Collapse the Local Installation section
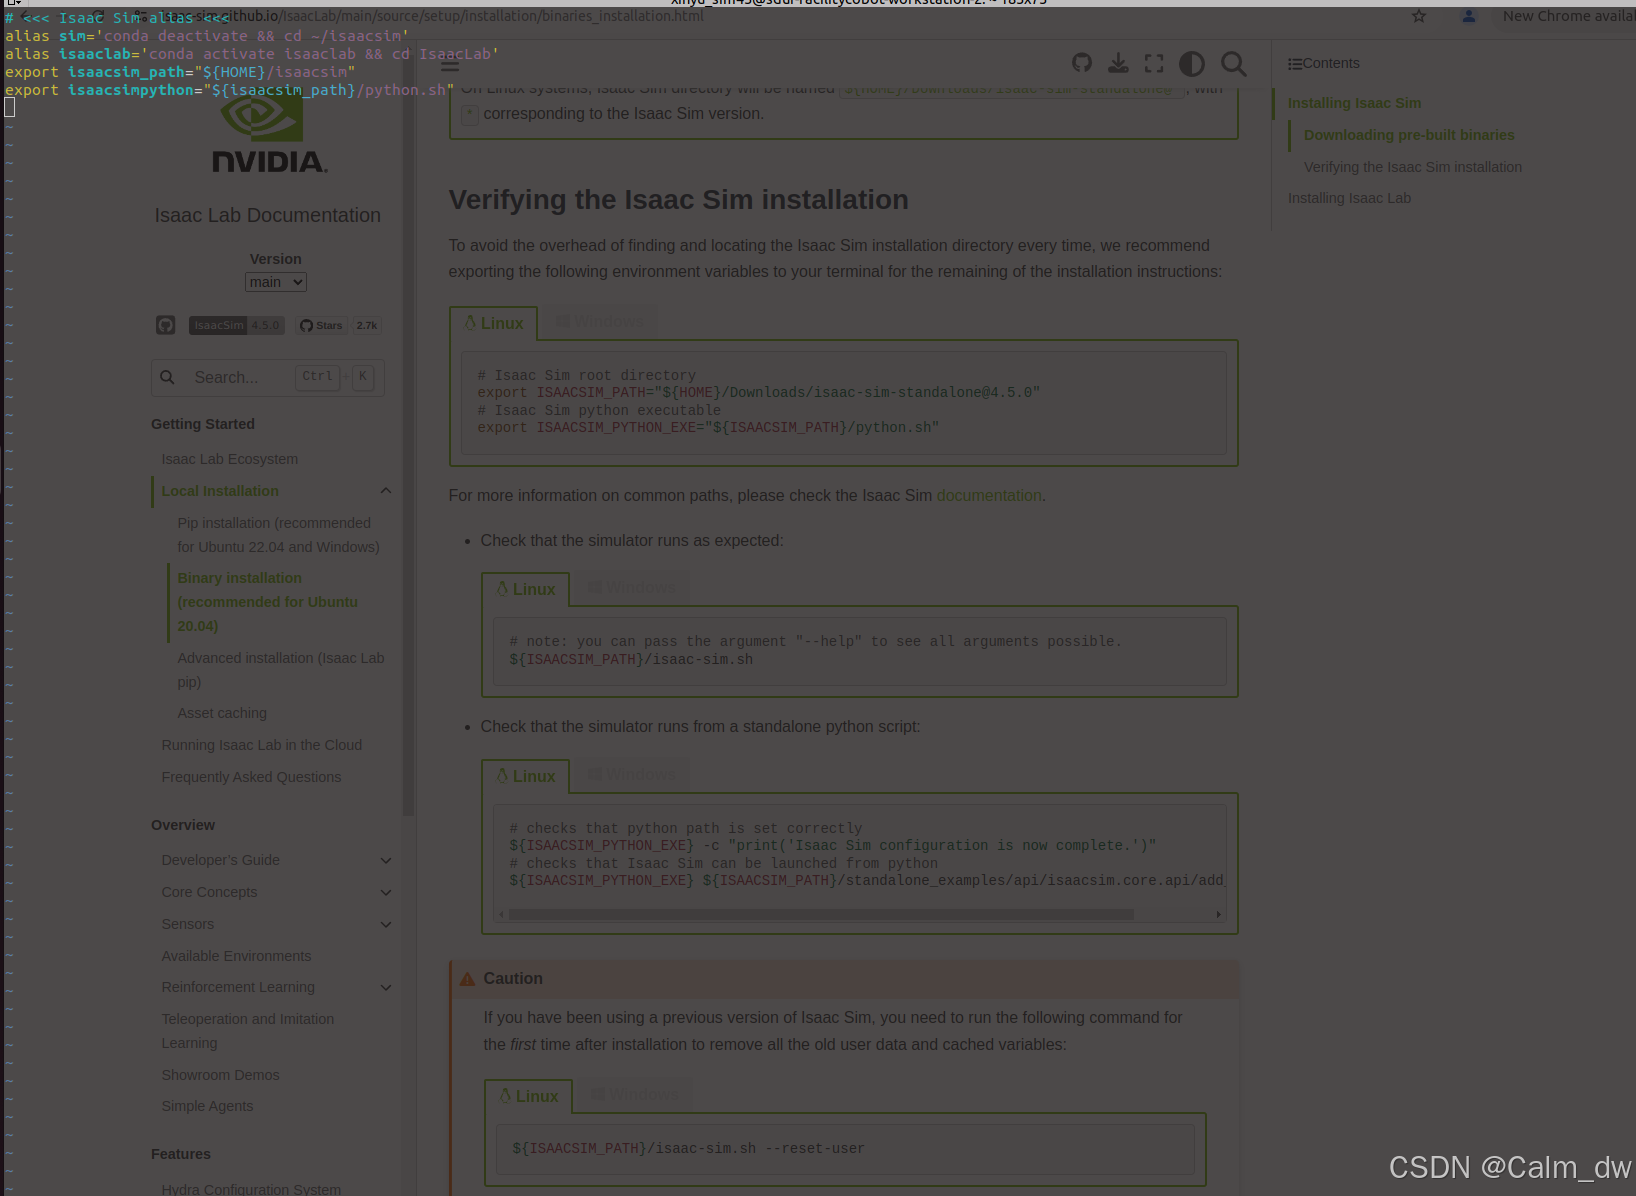The width and height of the screenshot is (1636, 1196). (x=386, y=491)
